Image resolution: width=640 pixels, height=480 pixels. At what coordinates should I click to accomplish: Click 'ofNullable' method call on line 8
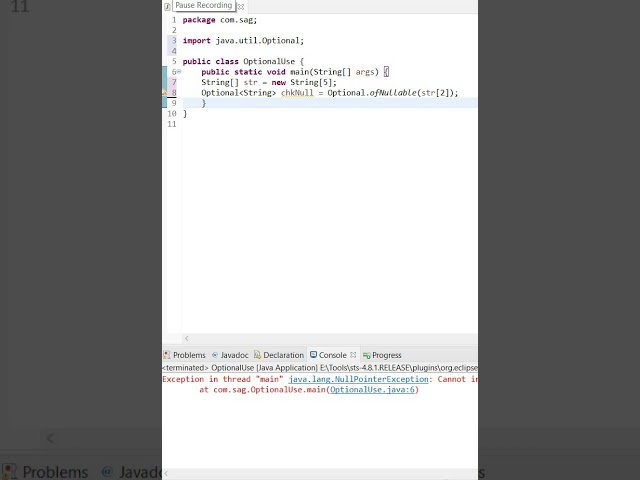393,93
